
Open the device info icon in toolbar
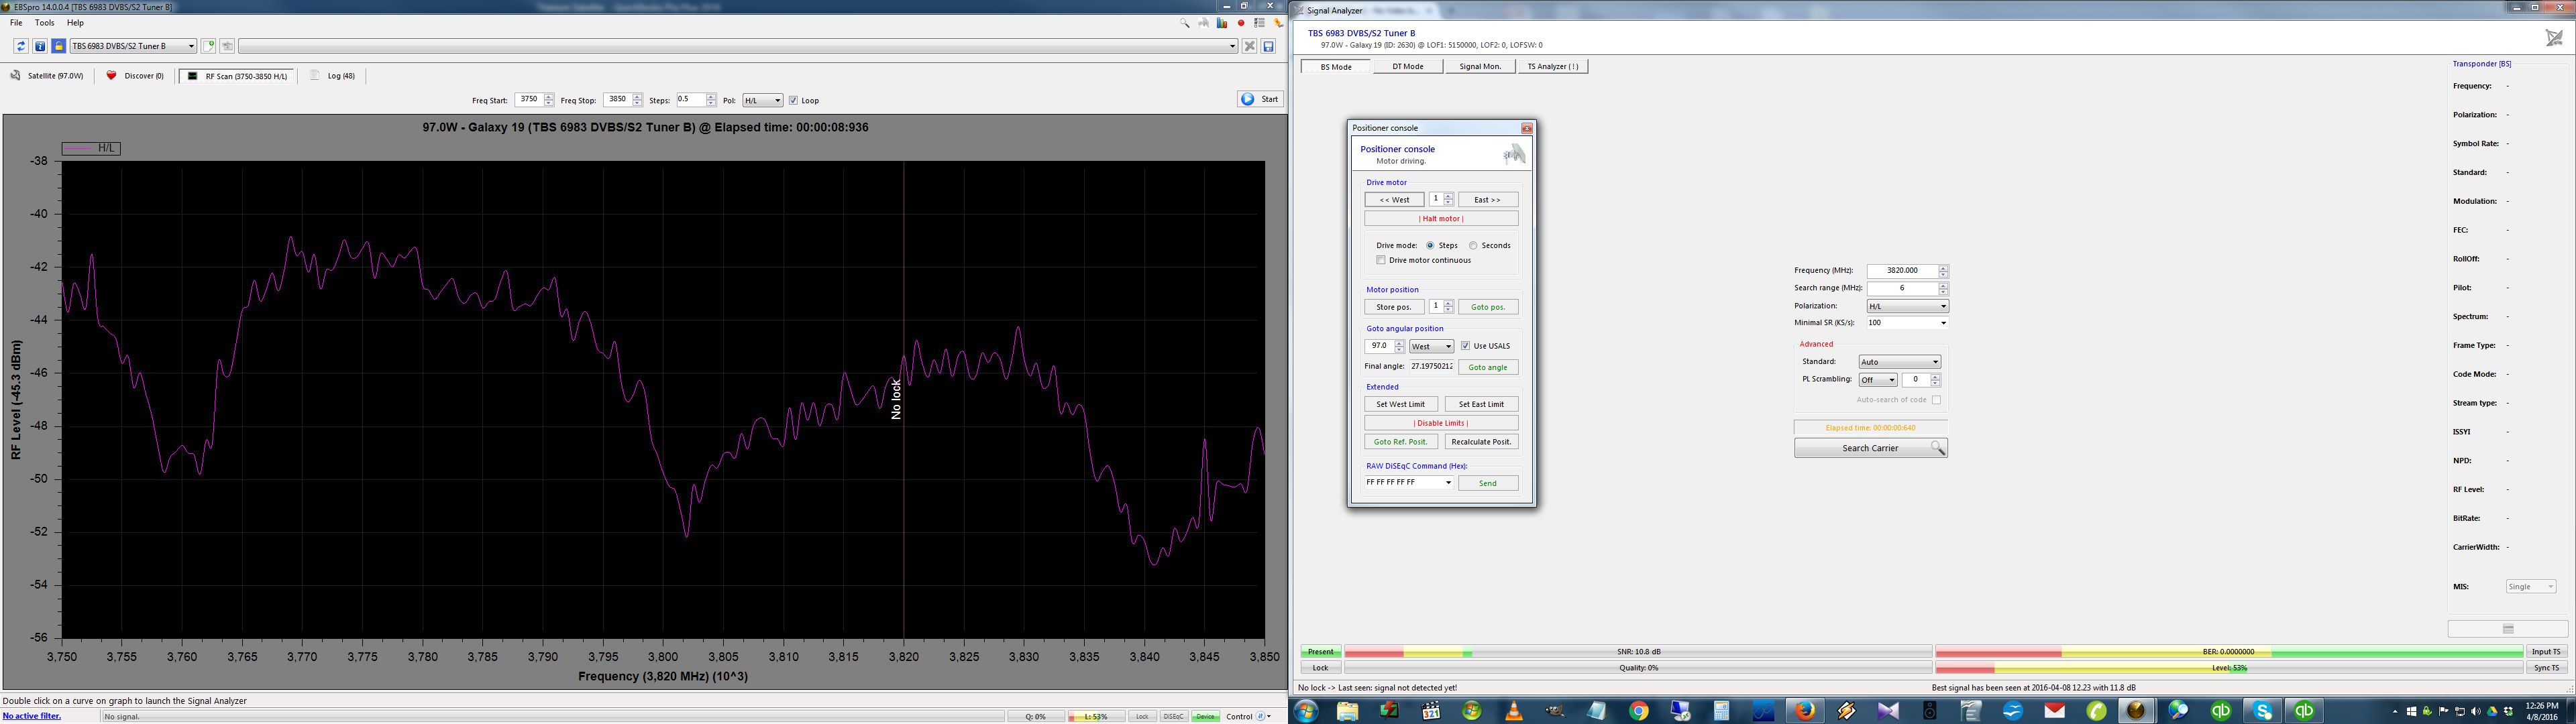coord(40,46)
